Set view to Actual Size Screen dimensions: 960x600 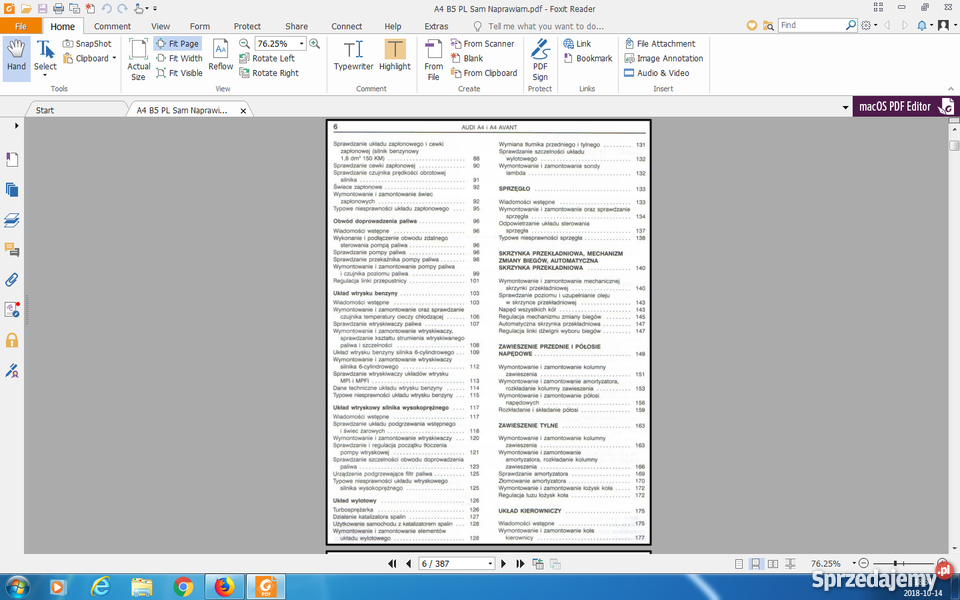click(x=138, y=59)
